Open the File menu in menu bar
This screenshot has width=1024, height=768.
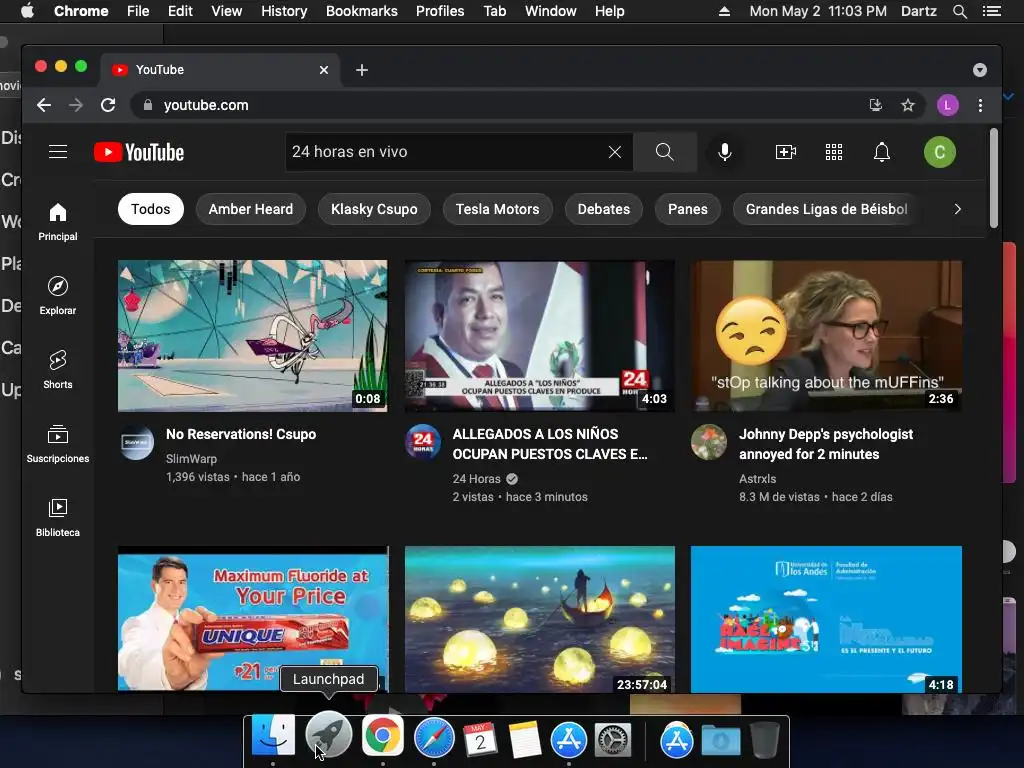click(138, 11)
